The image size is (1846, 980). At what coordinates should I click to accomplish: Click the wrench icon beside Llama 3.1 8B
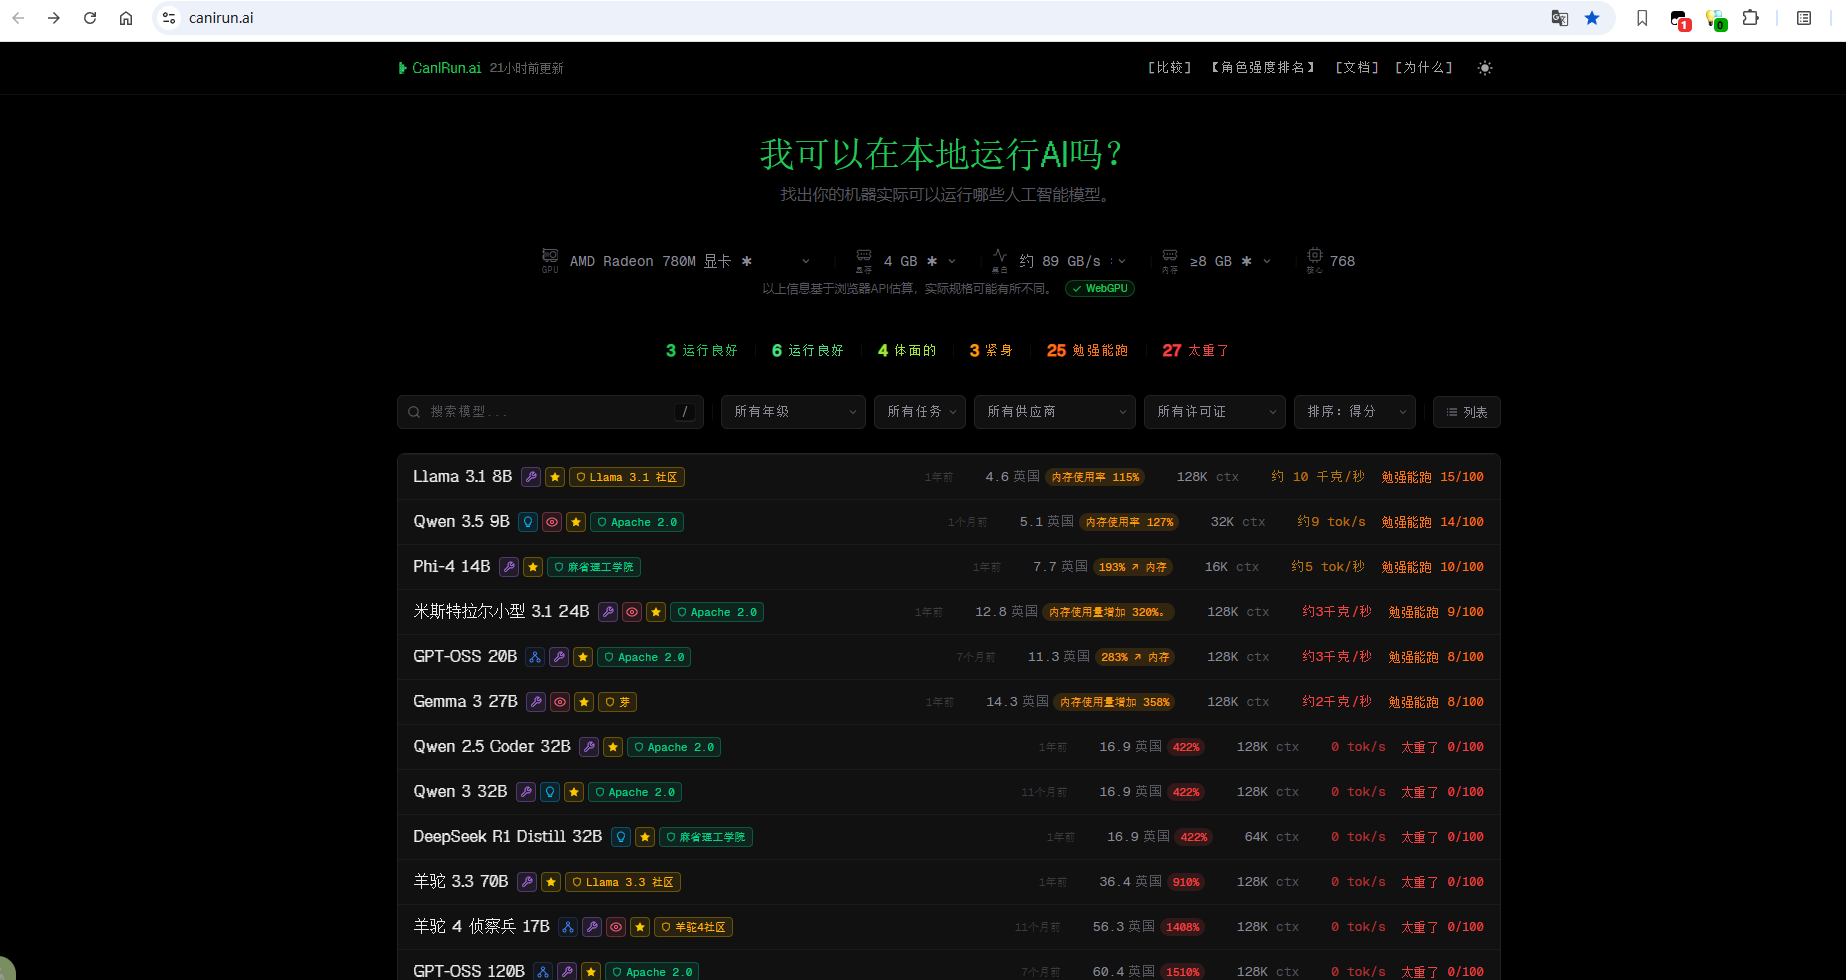pos(531,477)
